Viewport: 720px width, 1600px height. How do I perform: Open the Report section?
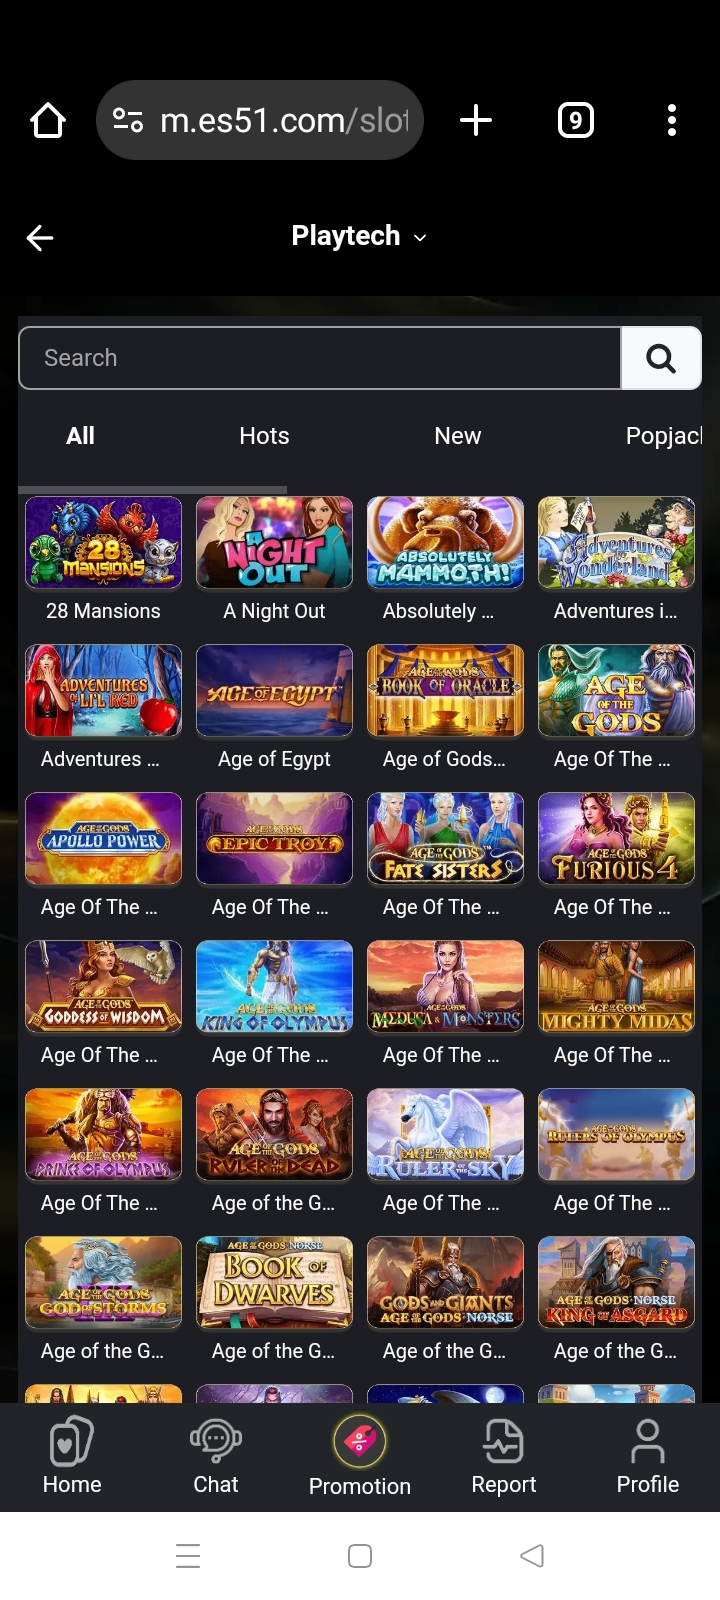pyautogui.click(x=504, y=1456)
